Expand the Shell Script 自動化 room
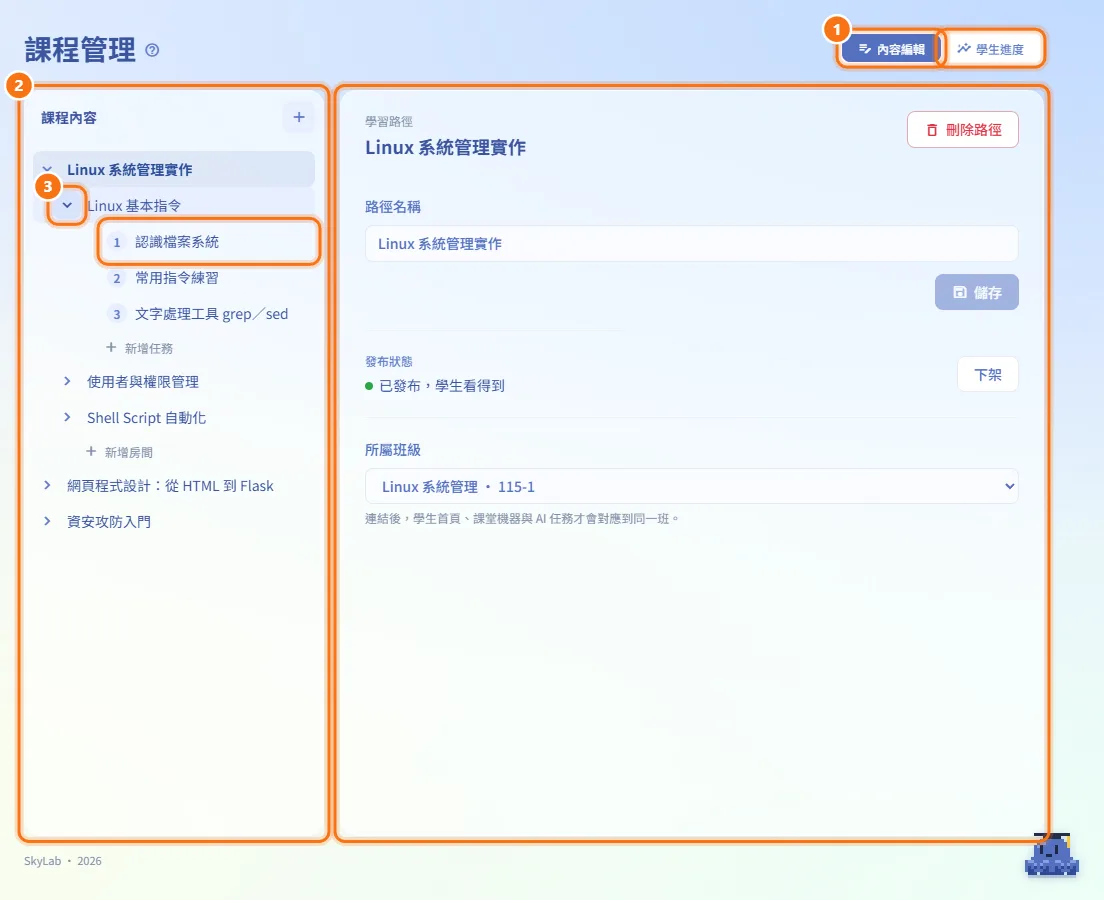 pos(67,417)
